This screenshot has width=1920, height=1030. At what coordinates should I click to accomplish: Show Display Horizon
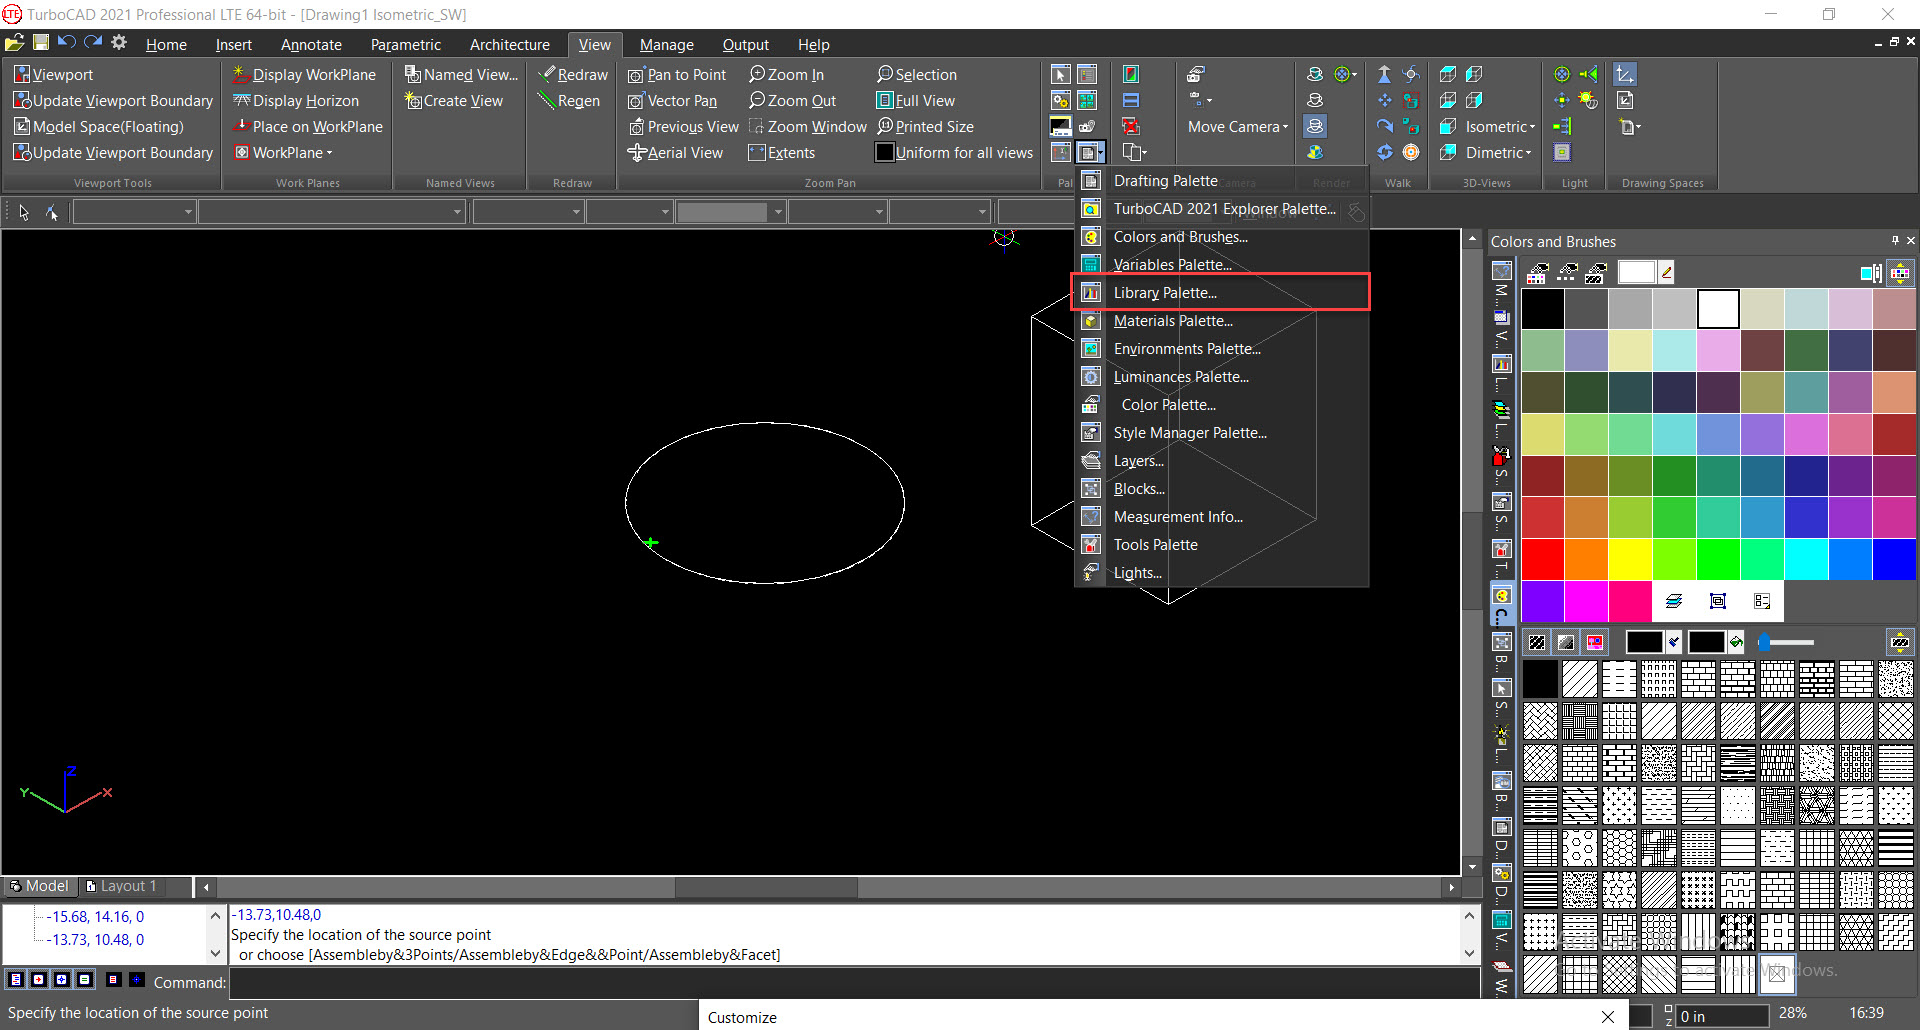(x=296, y=101)
